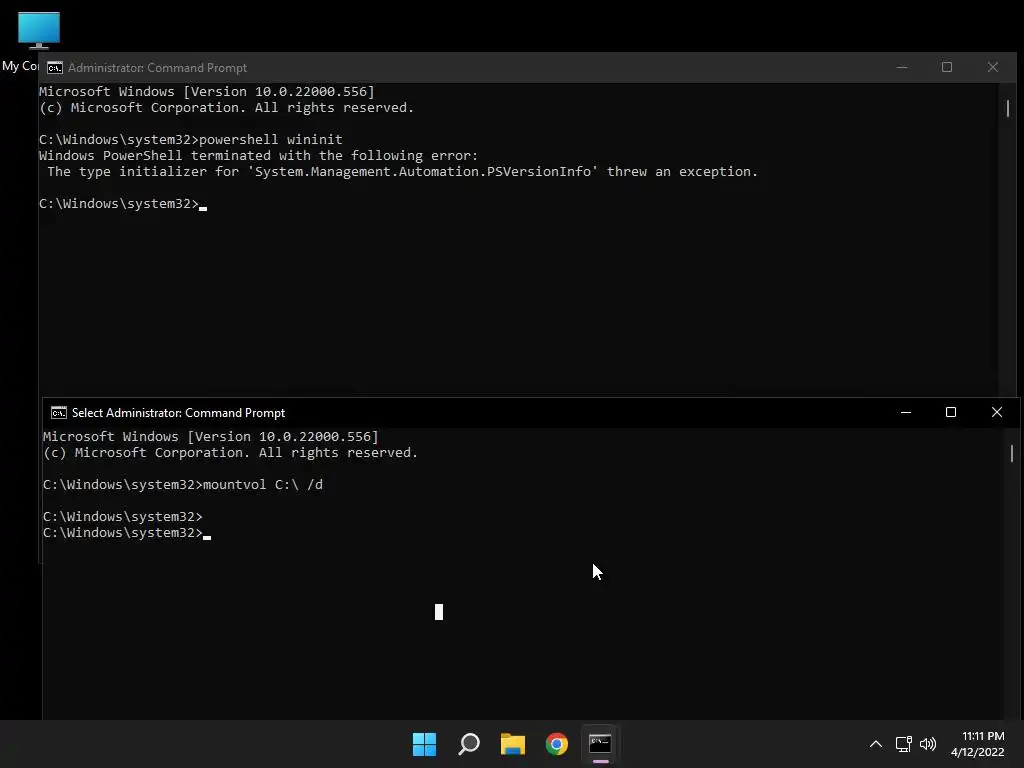Viewport: 1024px width, 768px height.
Task: Open the network tray icon
Action: pos(903,744)
